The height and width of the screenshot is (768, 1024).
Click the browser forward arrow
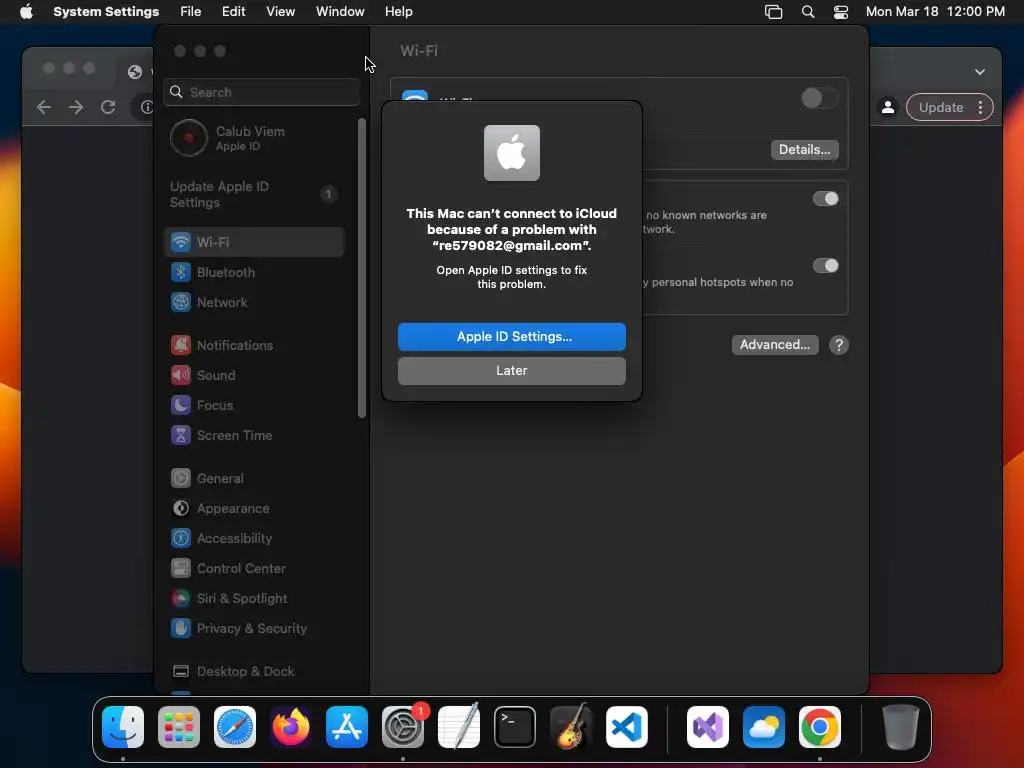pyautogui.click(x=76, y=107)
